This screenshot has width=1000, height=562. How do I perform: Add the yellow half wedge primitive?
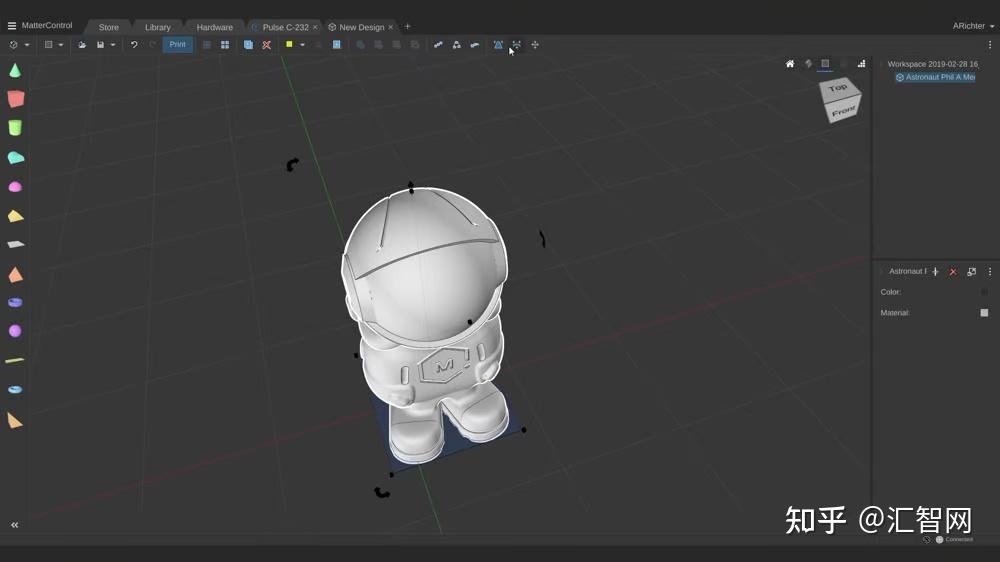coord(15,216)
